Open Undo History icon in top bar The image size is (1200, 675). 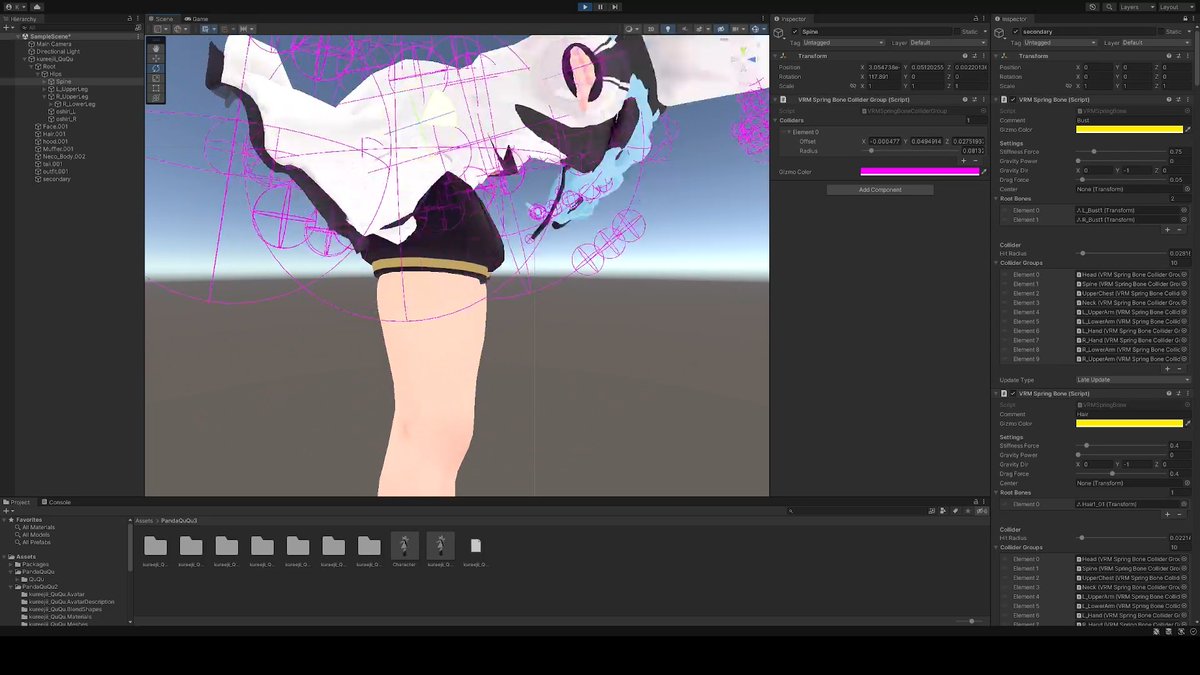coord(1094,6)
